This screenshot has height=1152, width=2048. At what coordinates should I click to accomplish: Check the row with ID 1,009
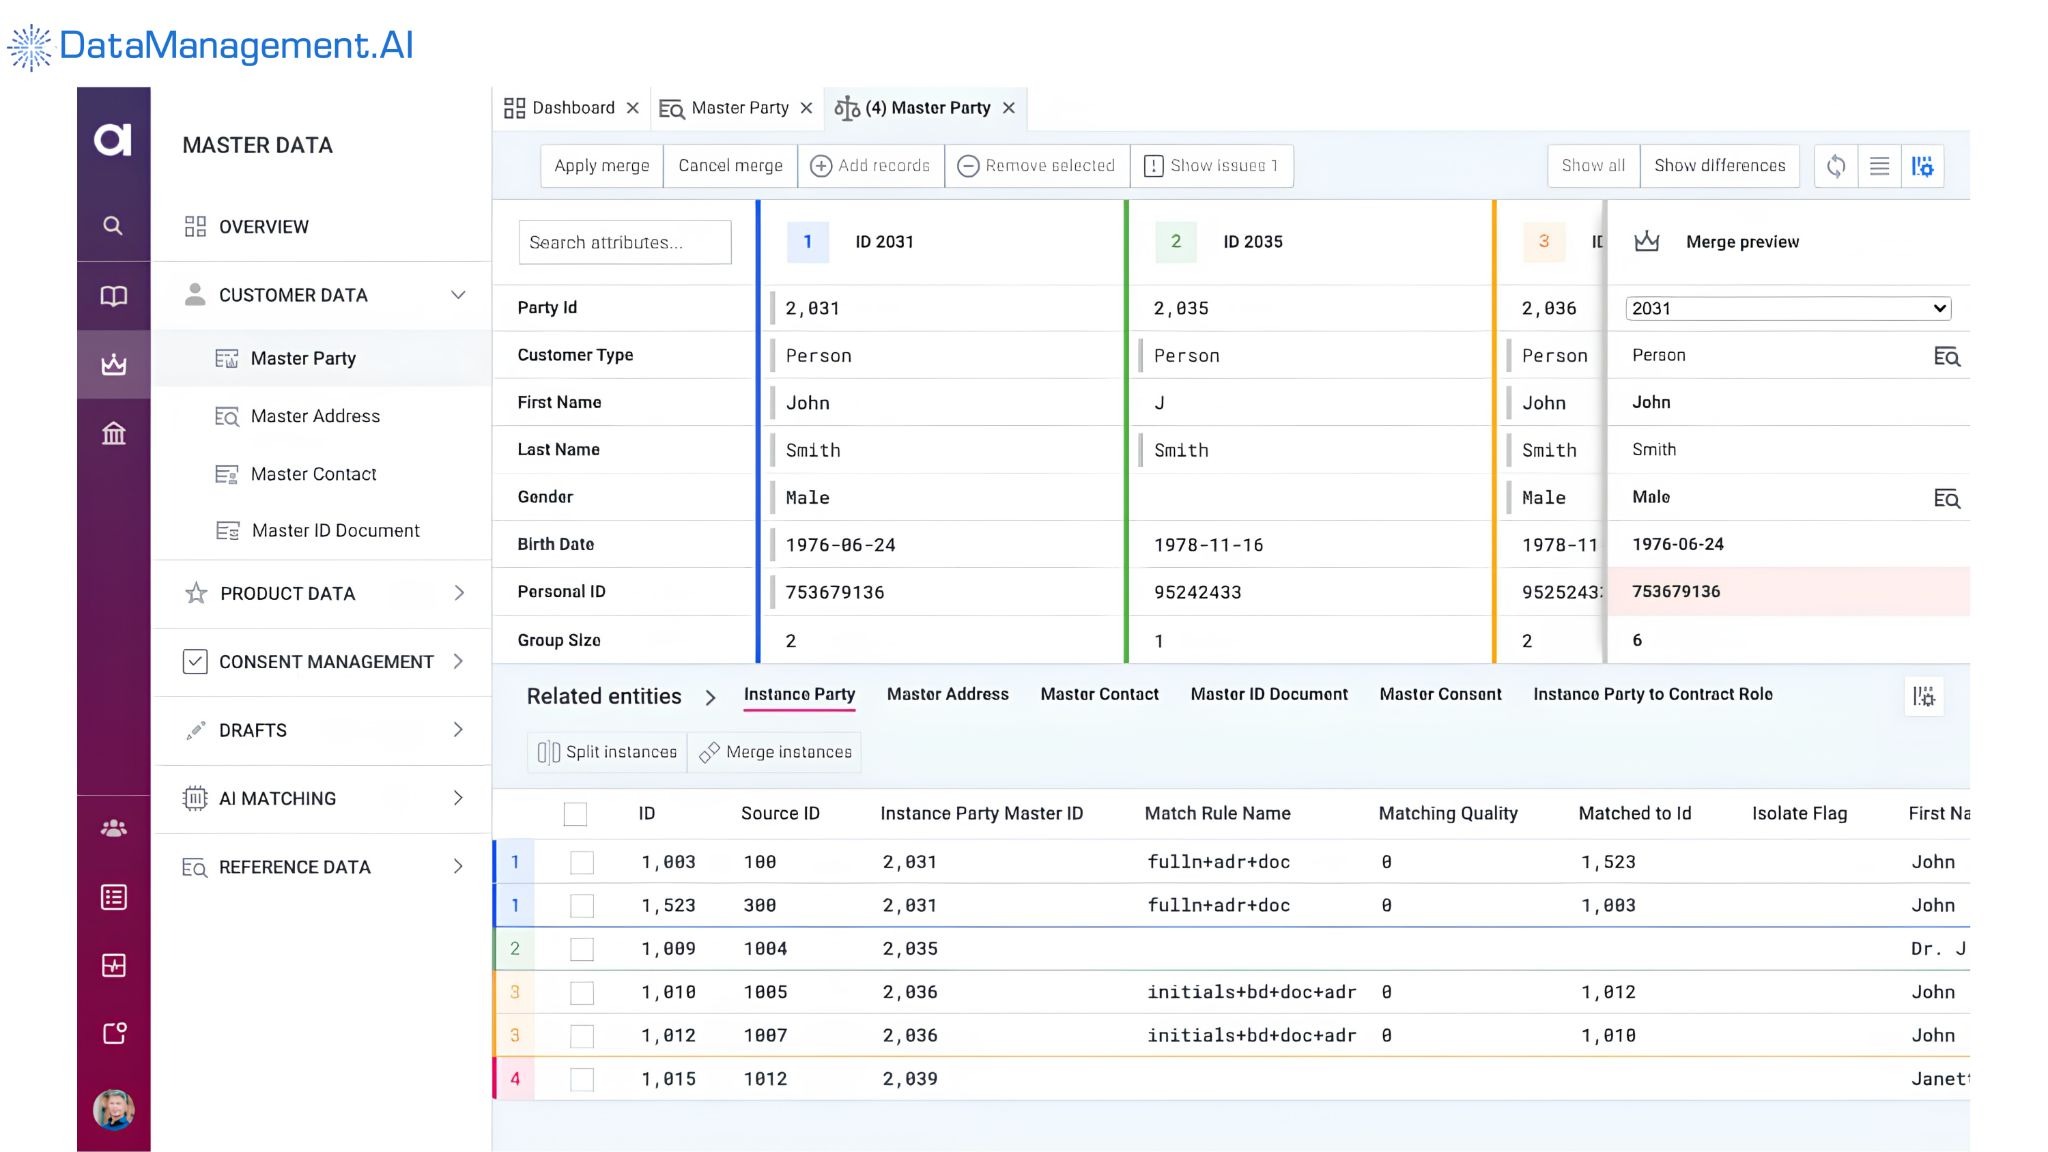[582, 949]
